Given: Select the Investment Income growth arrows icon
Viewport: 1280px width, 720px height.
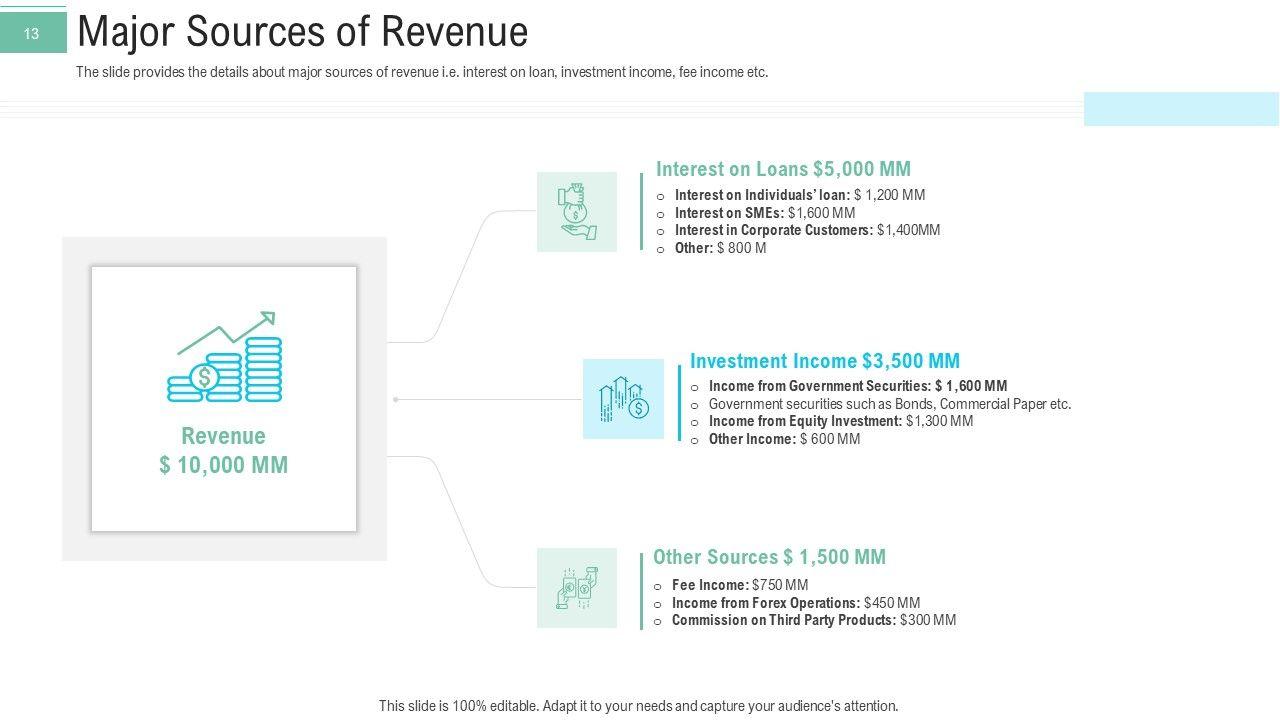Looking at the screenshot, I should (x=623, y=399).
